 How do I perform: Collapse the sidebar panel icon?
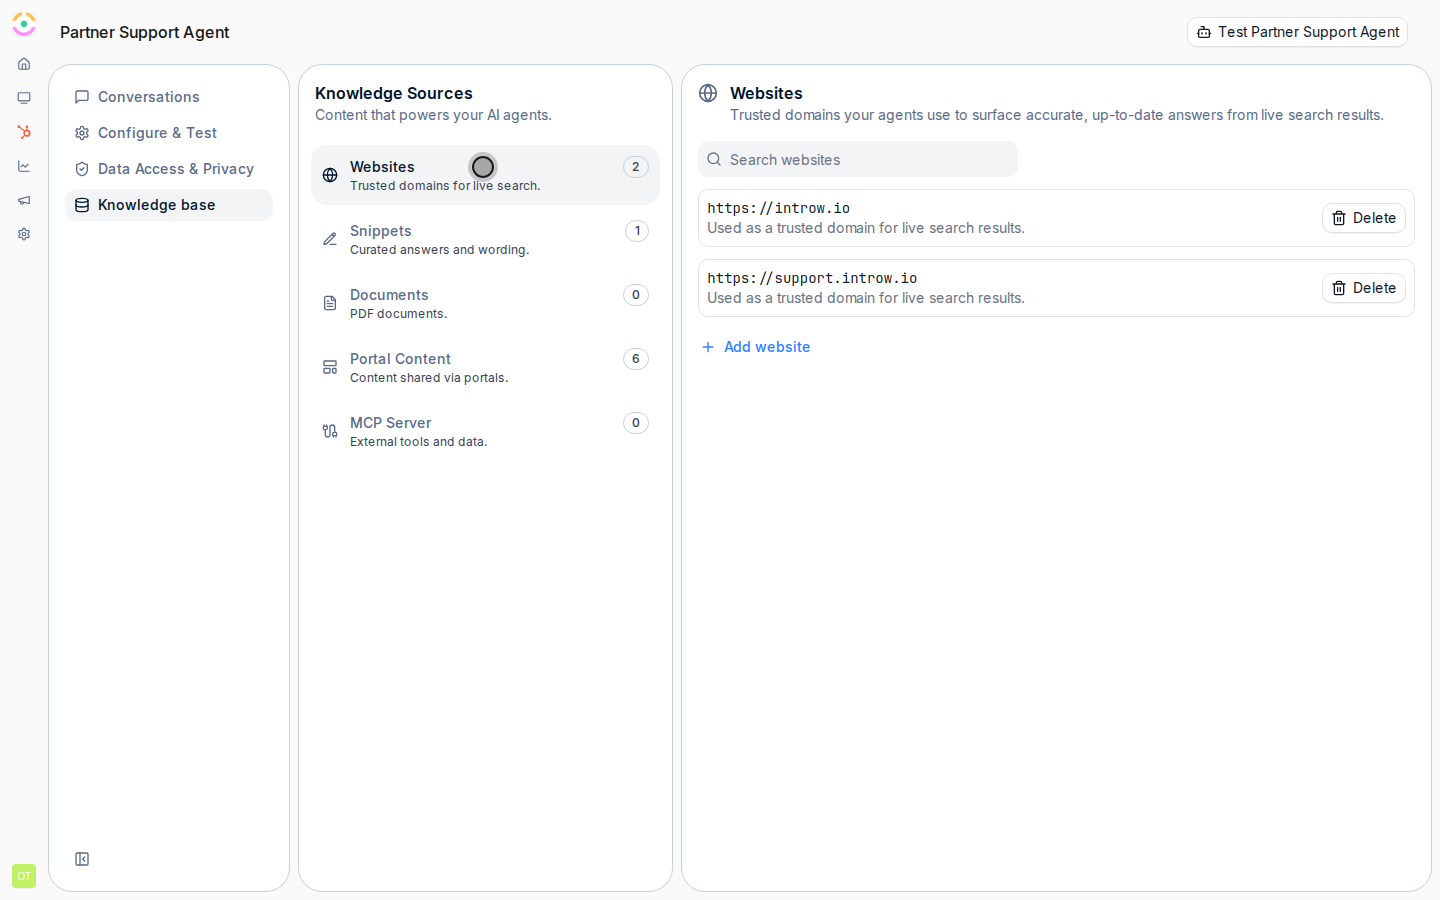coord(82,859)
